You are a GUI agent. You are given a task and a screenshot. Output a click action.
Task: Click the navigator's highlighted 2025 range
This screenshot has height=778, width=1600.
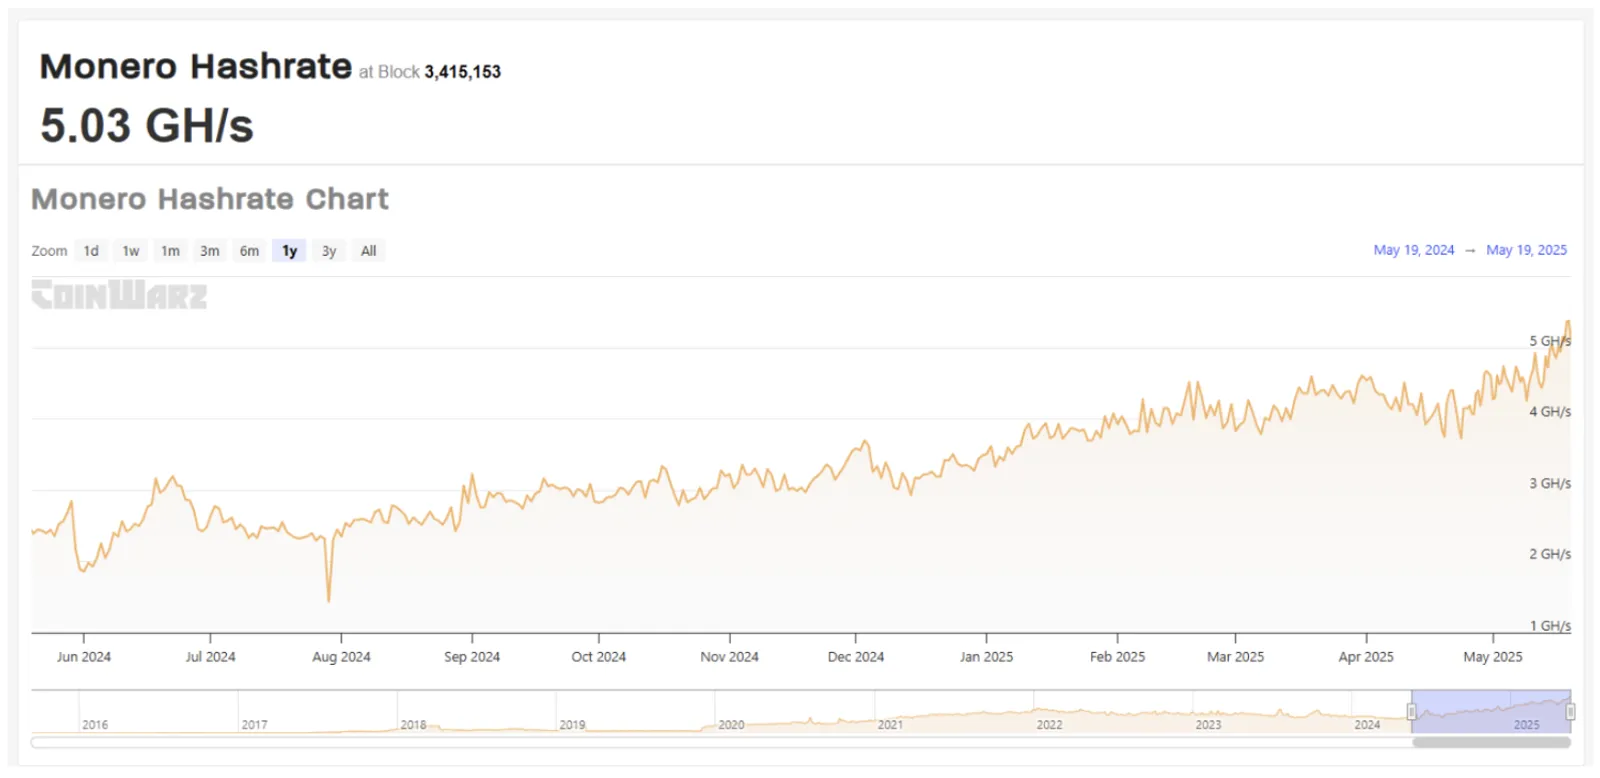[1491, 712]
